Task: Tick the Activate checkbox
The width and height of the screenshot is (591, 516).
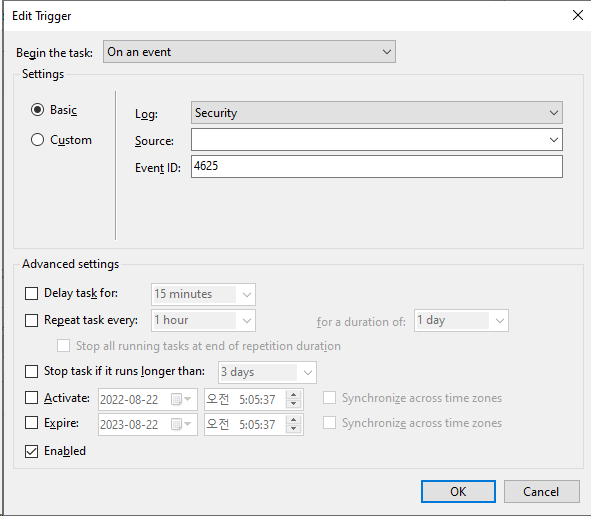Action: pyautogui.click(x=31, y=398)
